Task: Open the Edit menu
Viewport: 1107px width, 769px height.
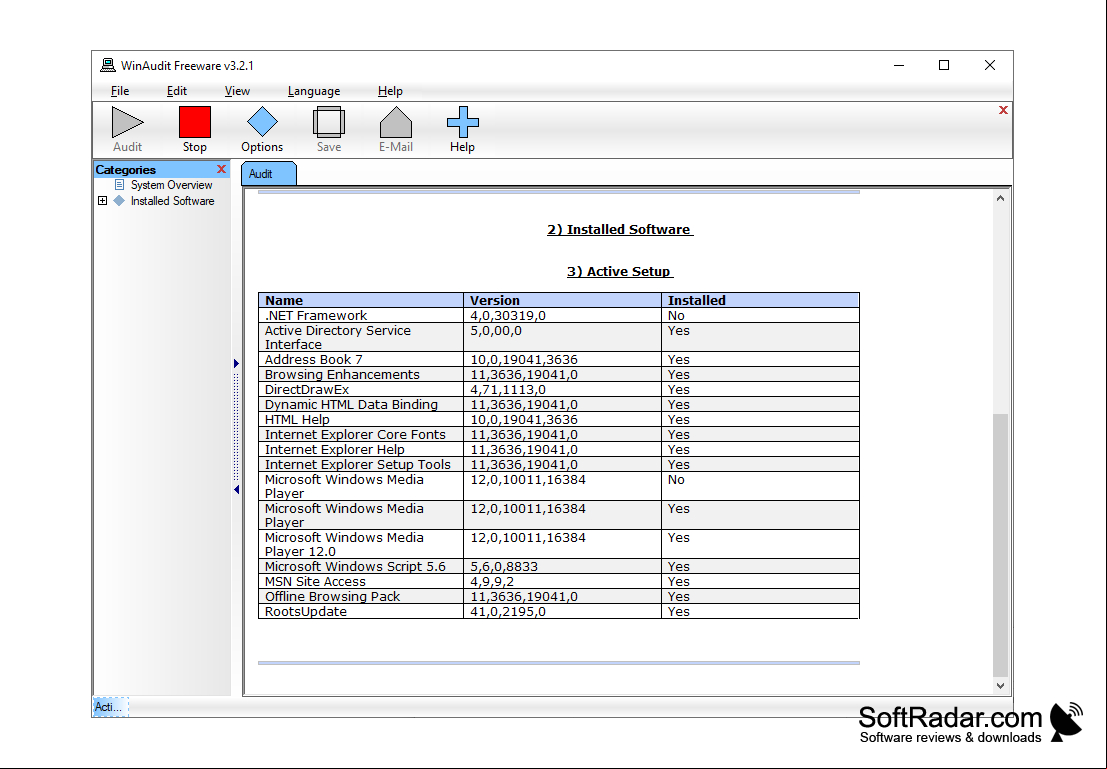Action: point(176,91)
